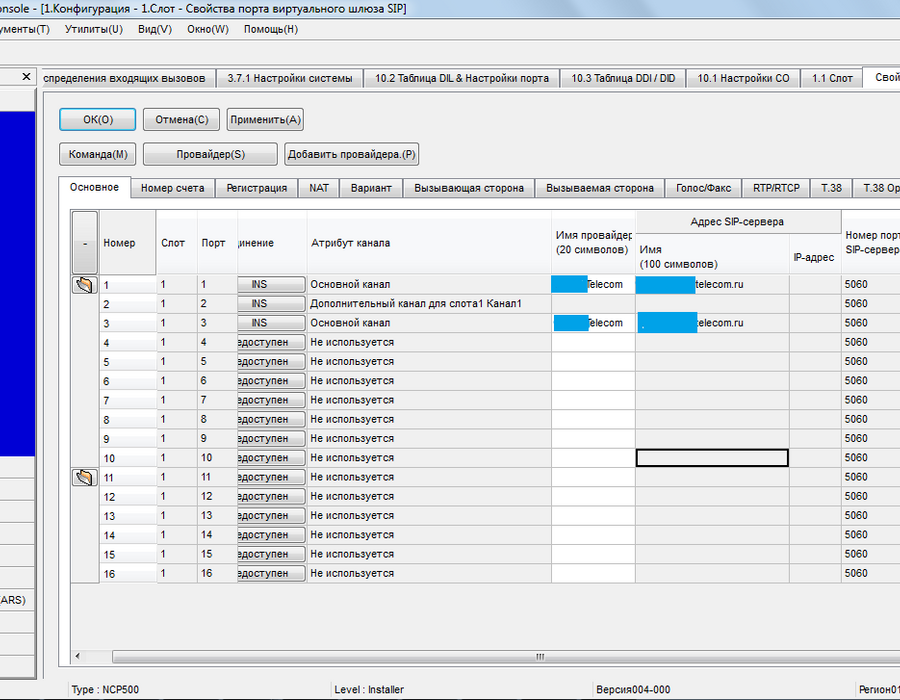900x700 pixels.
Task: Click the scrollbar left arrow below the table
Action: click(x=78, y=656)
